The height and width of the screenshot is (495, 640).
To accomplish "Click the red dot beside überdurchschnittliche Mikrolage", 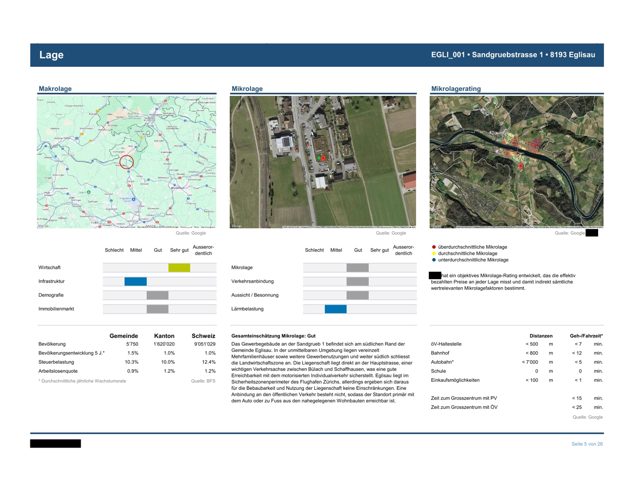I will point(433,247).
